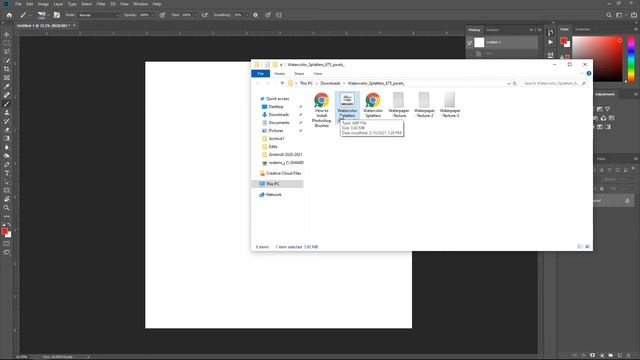Viewport: 640px width, 360px height.
Task: Open the blending Mode dropdown
Action: [x=98, y=15]
